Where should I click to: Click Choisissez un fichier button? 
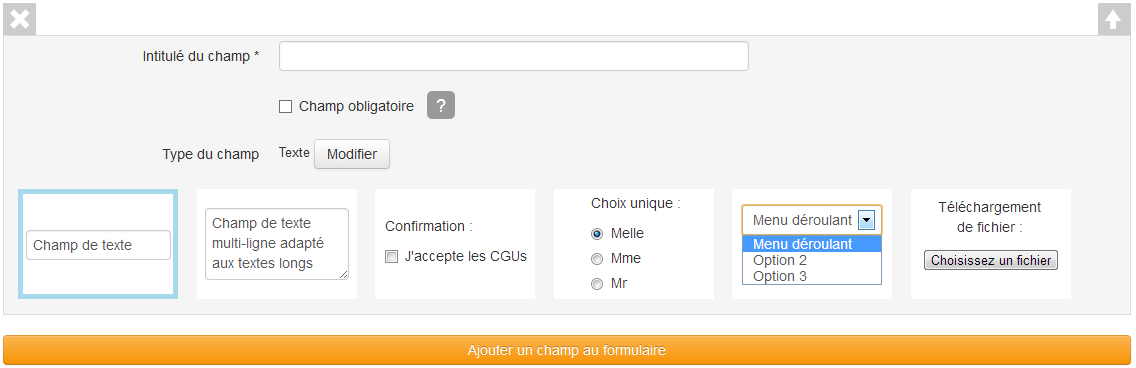click(990, 260)
